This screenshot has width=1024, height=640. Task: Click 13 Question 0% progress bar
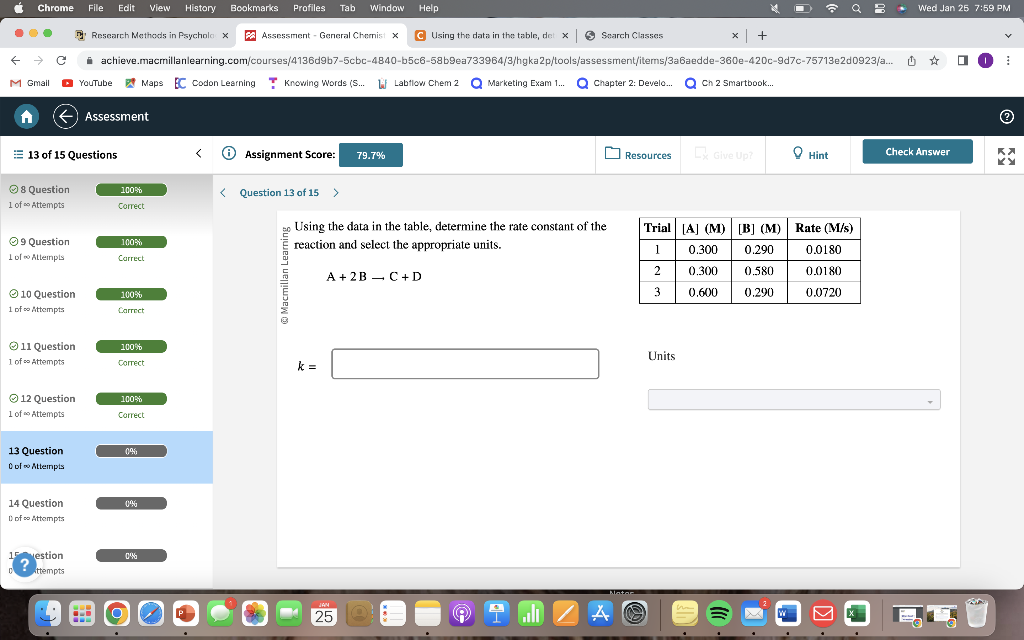(131, 451)
